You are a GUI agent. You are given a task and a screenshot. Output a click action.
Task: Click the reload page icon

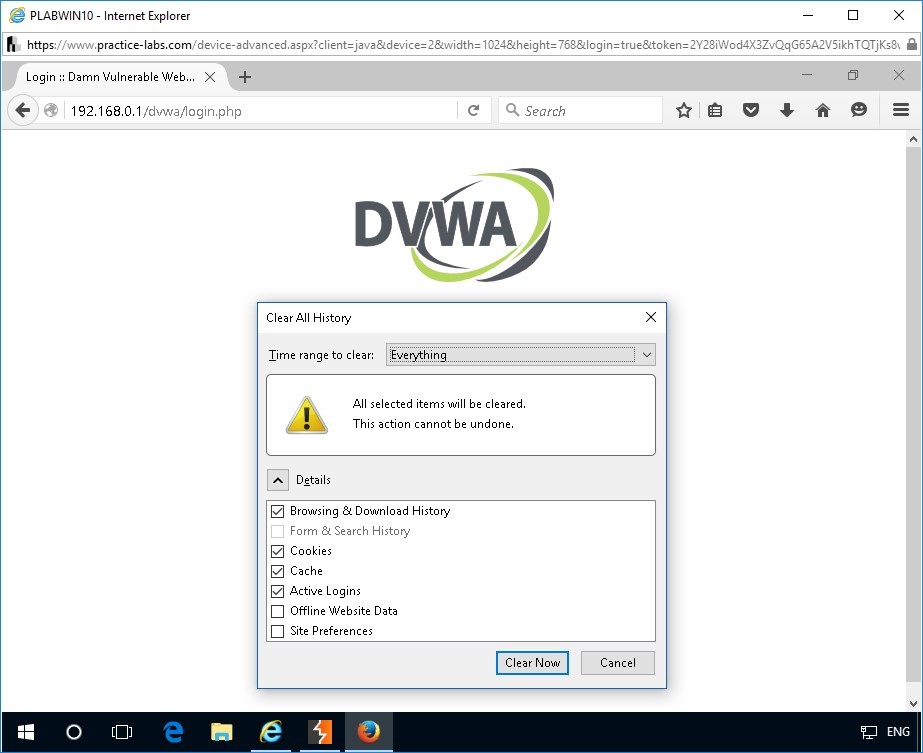click(474, 111)
